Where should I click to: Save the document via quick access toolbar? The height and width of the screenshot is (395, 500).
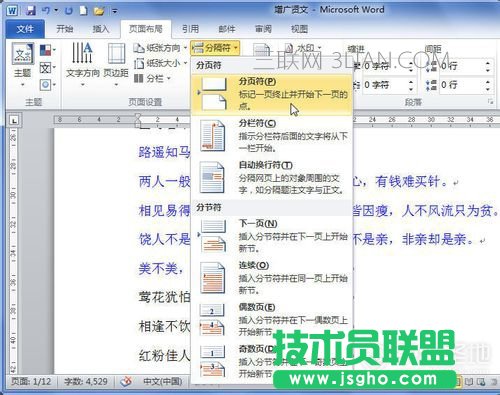(31, 11)
